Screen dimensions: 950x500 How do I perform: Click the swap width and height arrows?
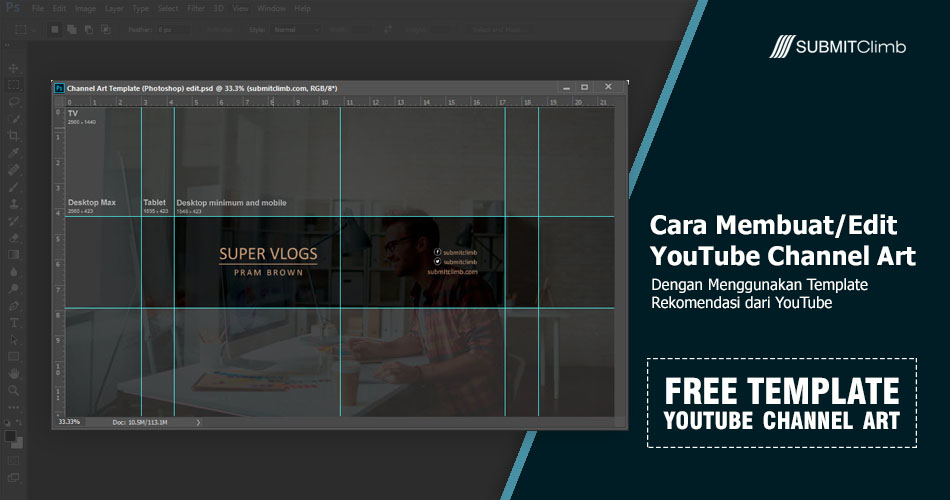[x=388, y=29]
